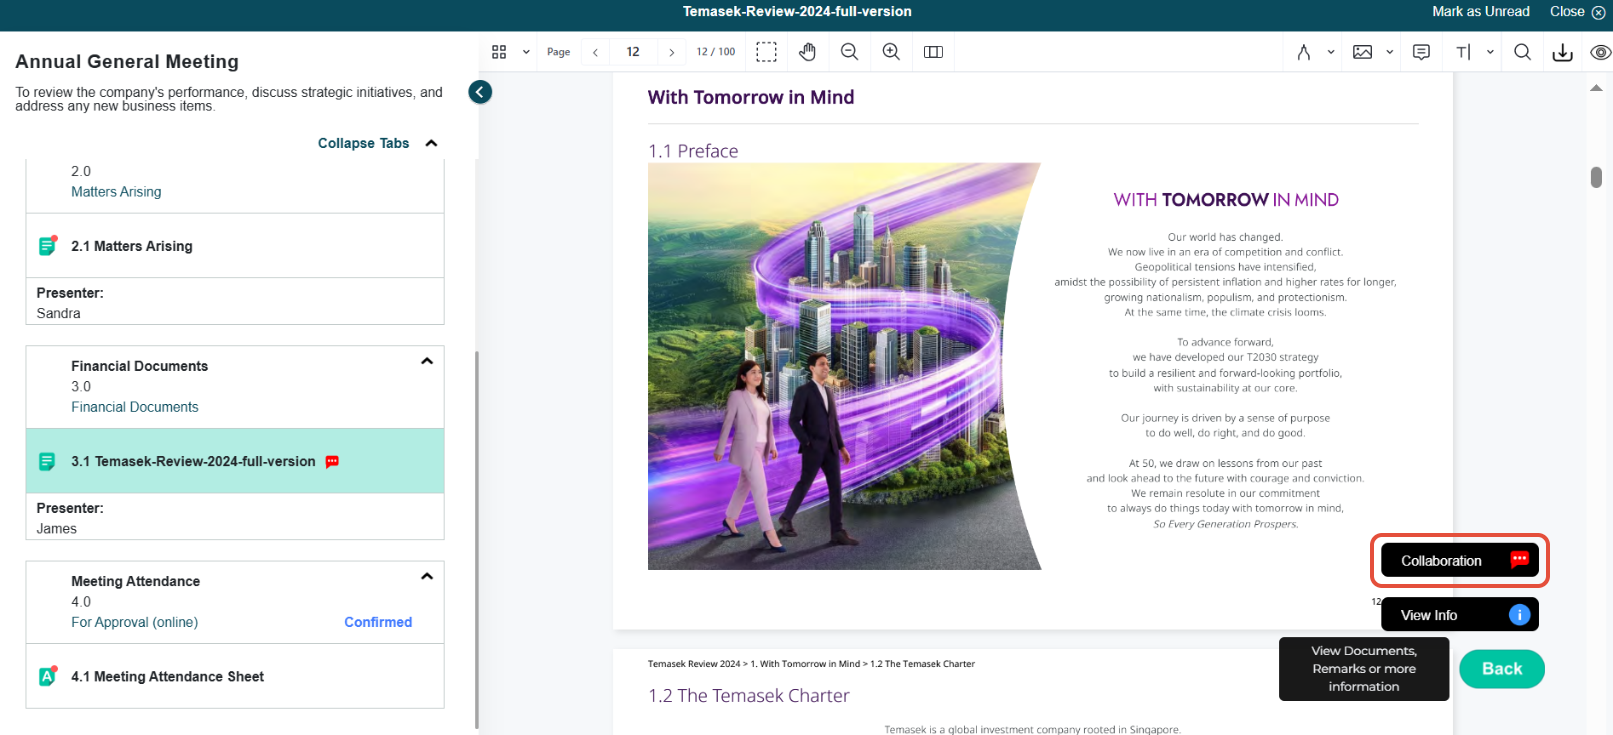The height and width of the screenshot is (735, 1613).
Task: Click Mark as Unread
Action: click(1481, 12)
